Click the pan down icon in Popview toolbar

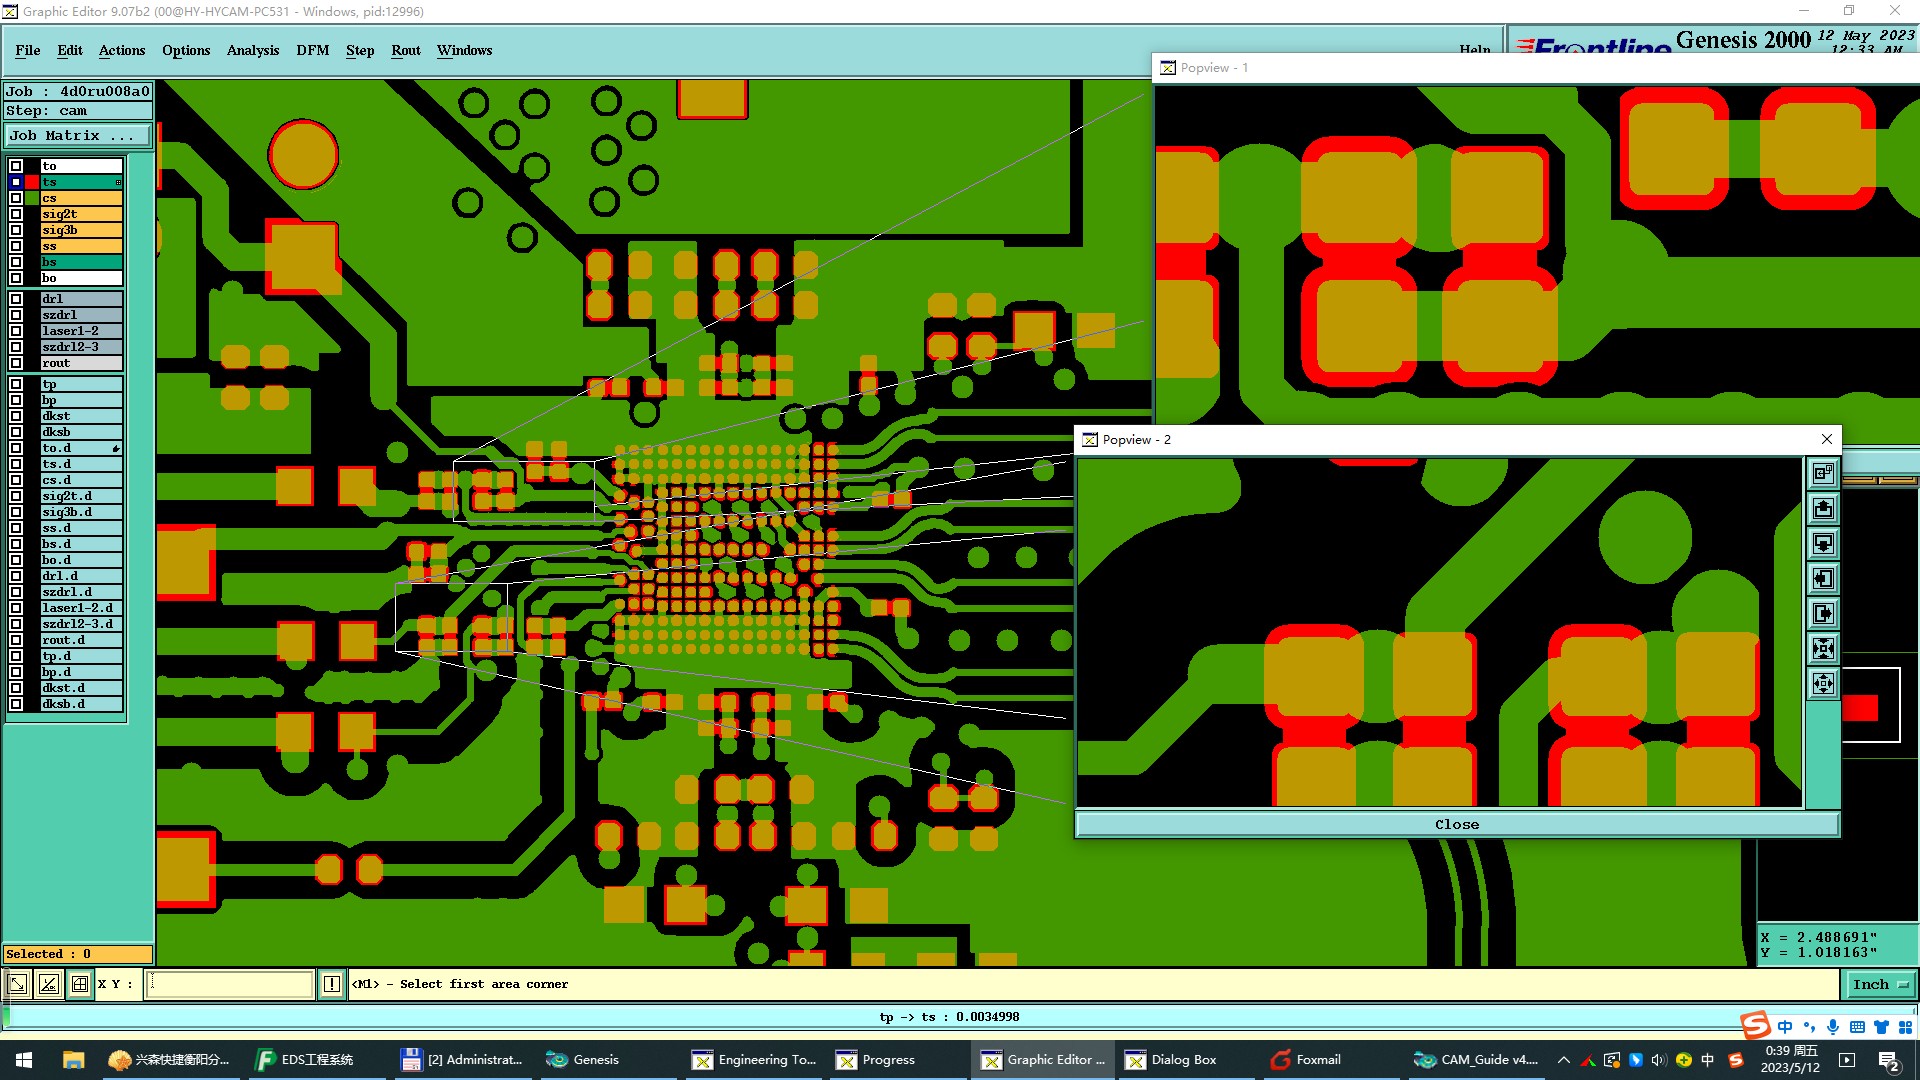(1823, 544)
